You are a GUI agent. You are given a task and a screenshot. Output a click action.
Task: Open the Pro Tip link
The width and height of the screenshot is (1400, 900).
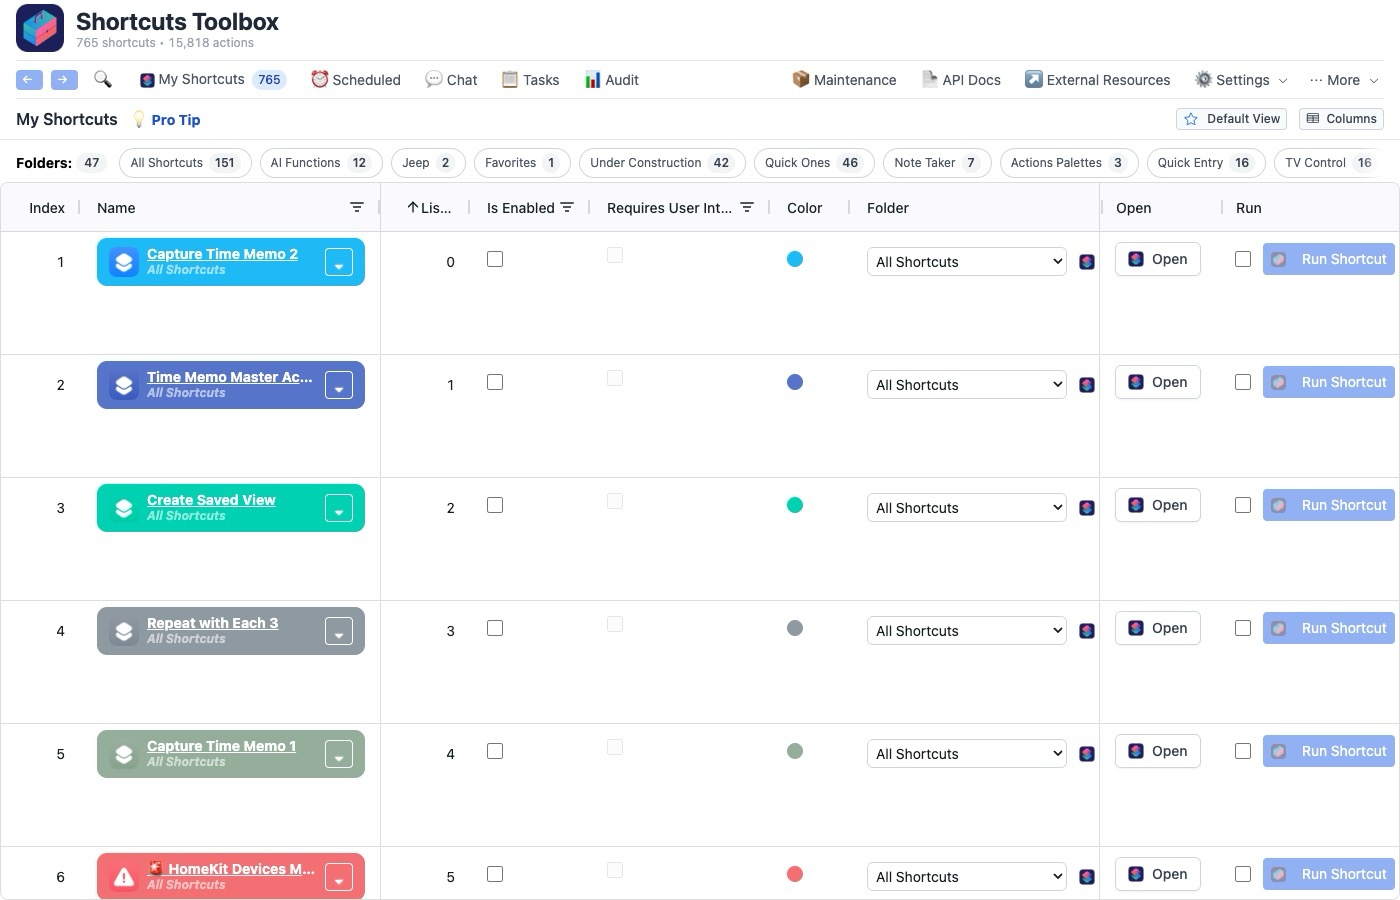pyautogui.click(x=176, y=119)
